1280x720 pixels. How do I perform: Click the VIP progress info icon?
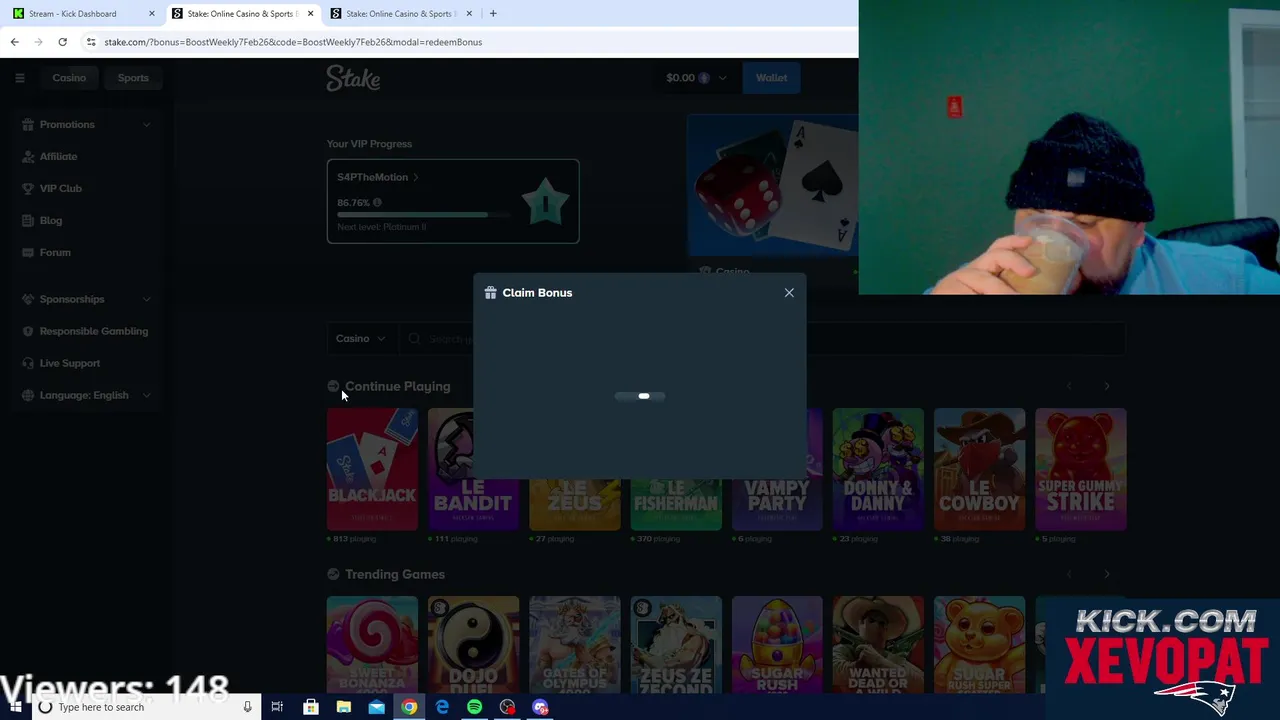pos(377,202)
